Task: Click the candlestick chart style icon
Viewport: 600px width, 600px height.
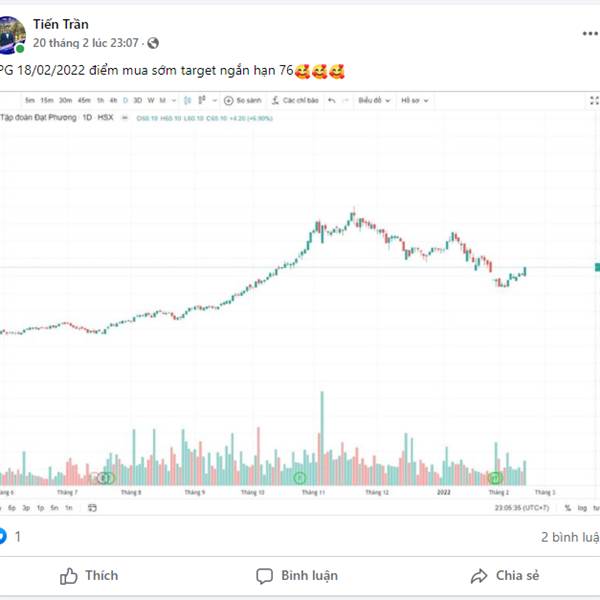Action: coord(187,101)
